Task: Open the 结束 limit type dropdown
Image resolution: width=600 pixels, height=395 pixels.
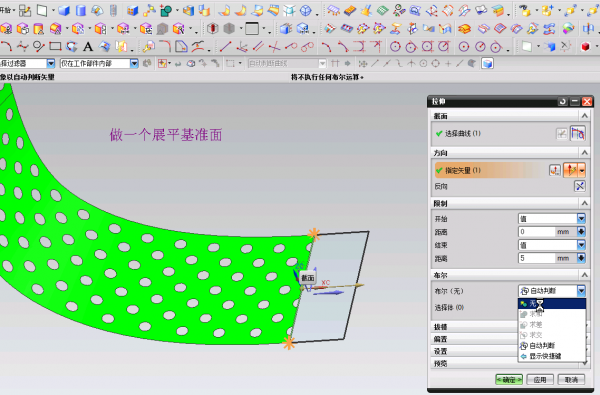Action: [552, 245]
